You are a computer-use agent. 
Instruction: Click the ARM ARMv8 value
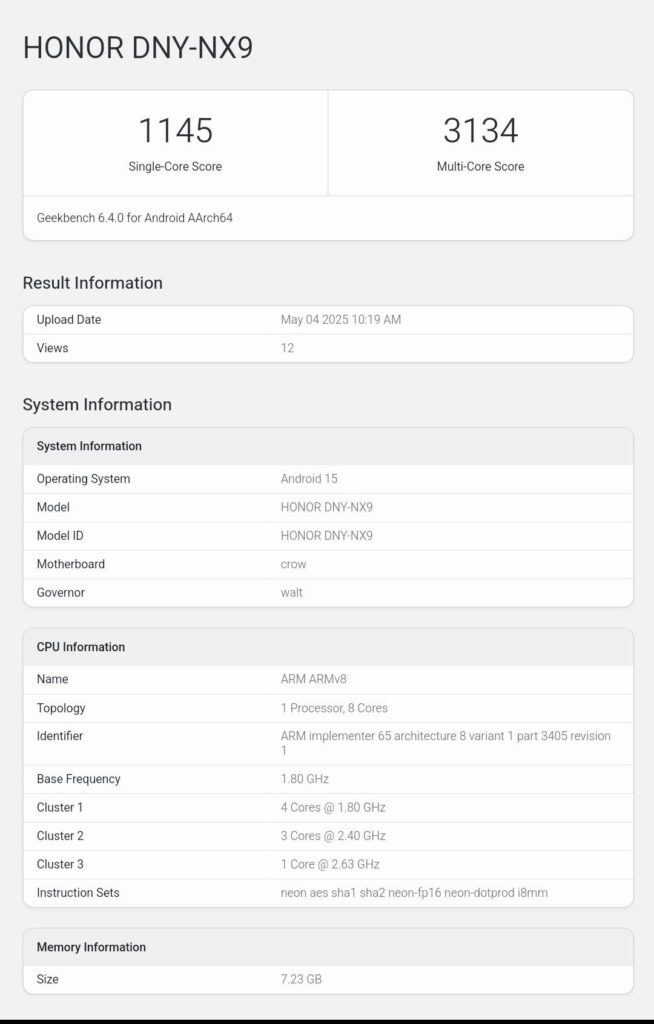pos(314,679)
